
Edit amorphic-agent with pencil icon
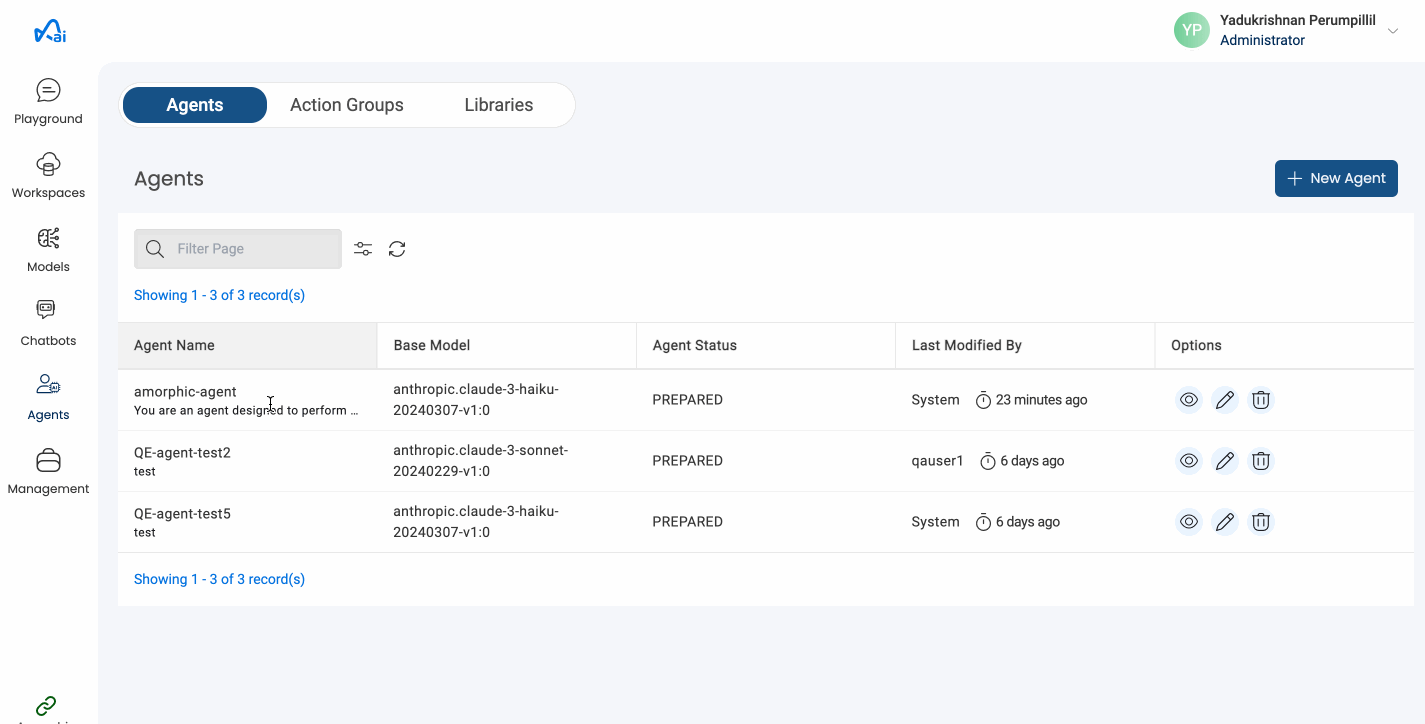point(1225,400)
